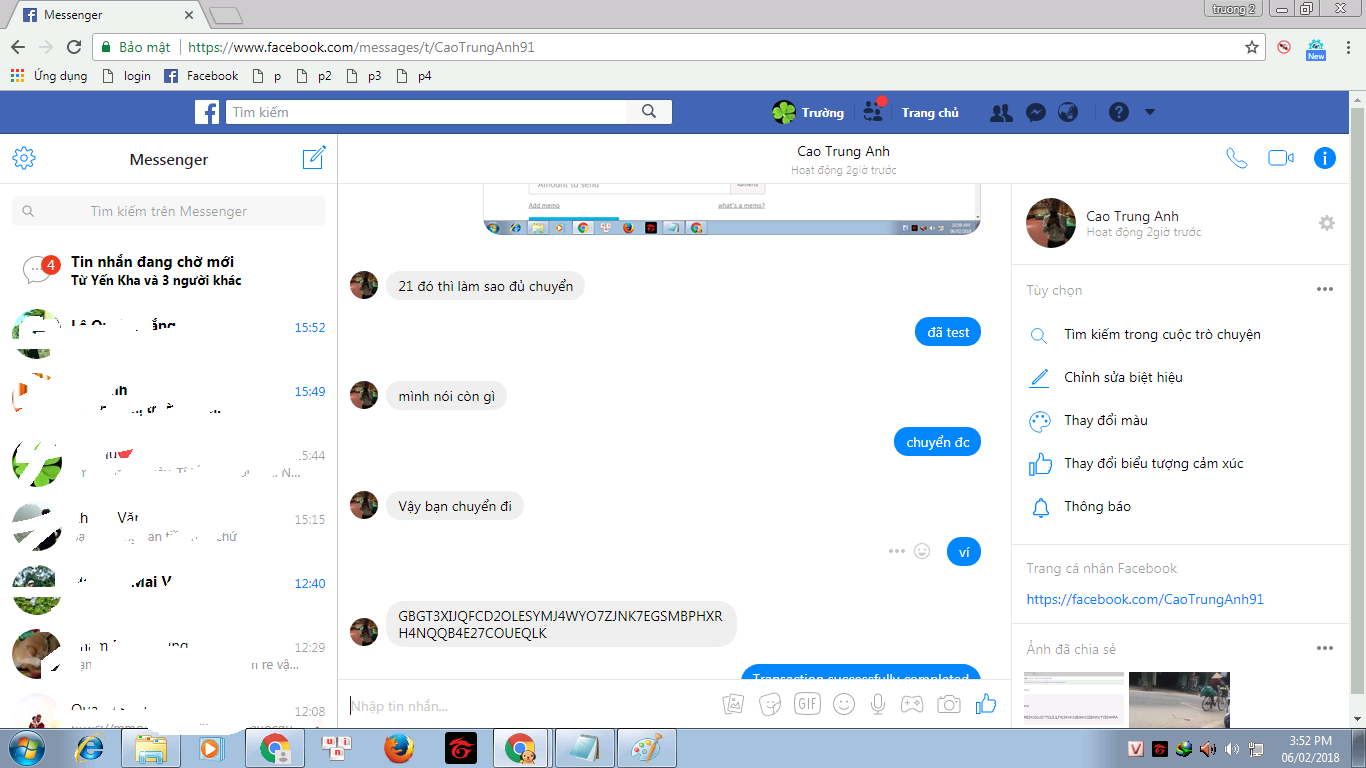This screenshot has height=768, width=1366.
Task: Reload the page in Chrome
Action: point(73,47)
